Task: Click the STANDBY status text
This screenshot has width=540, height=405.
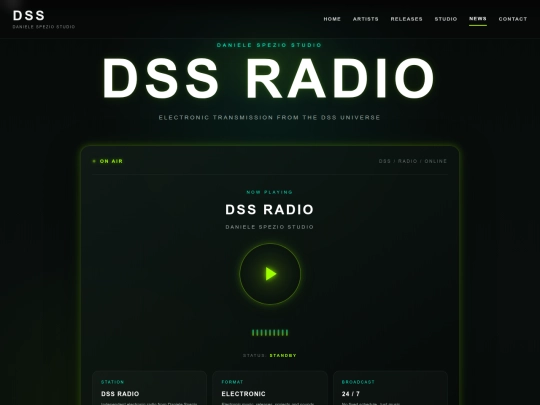Action: tap(283, 355)
